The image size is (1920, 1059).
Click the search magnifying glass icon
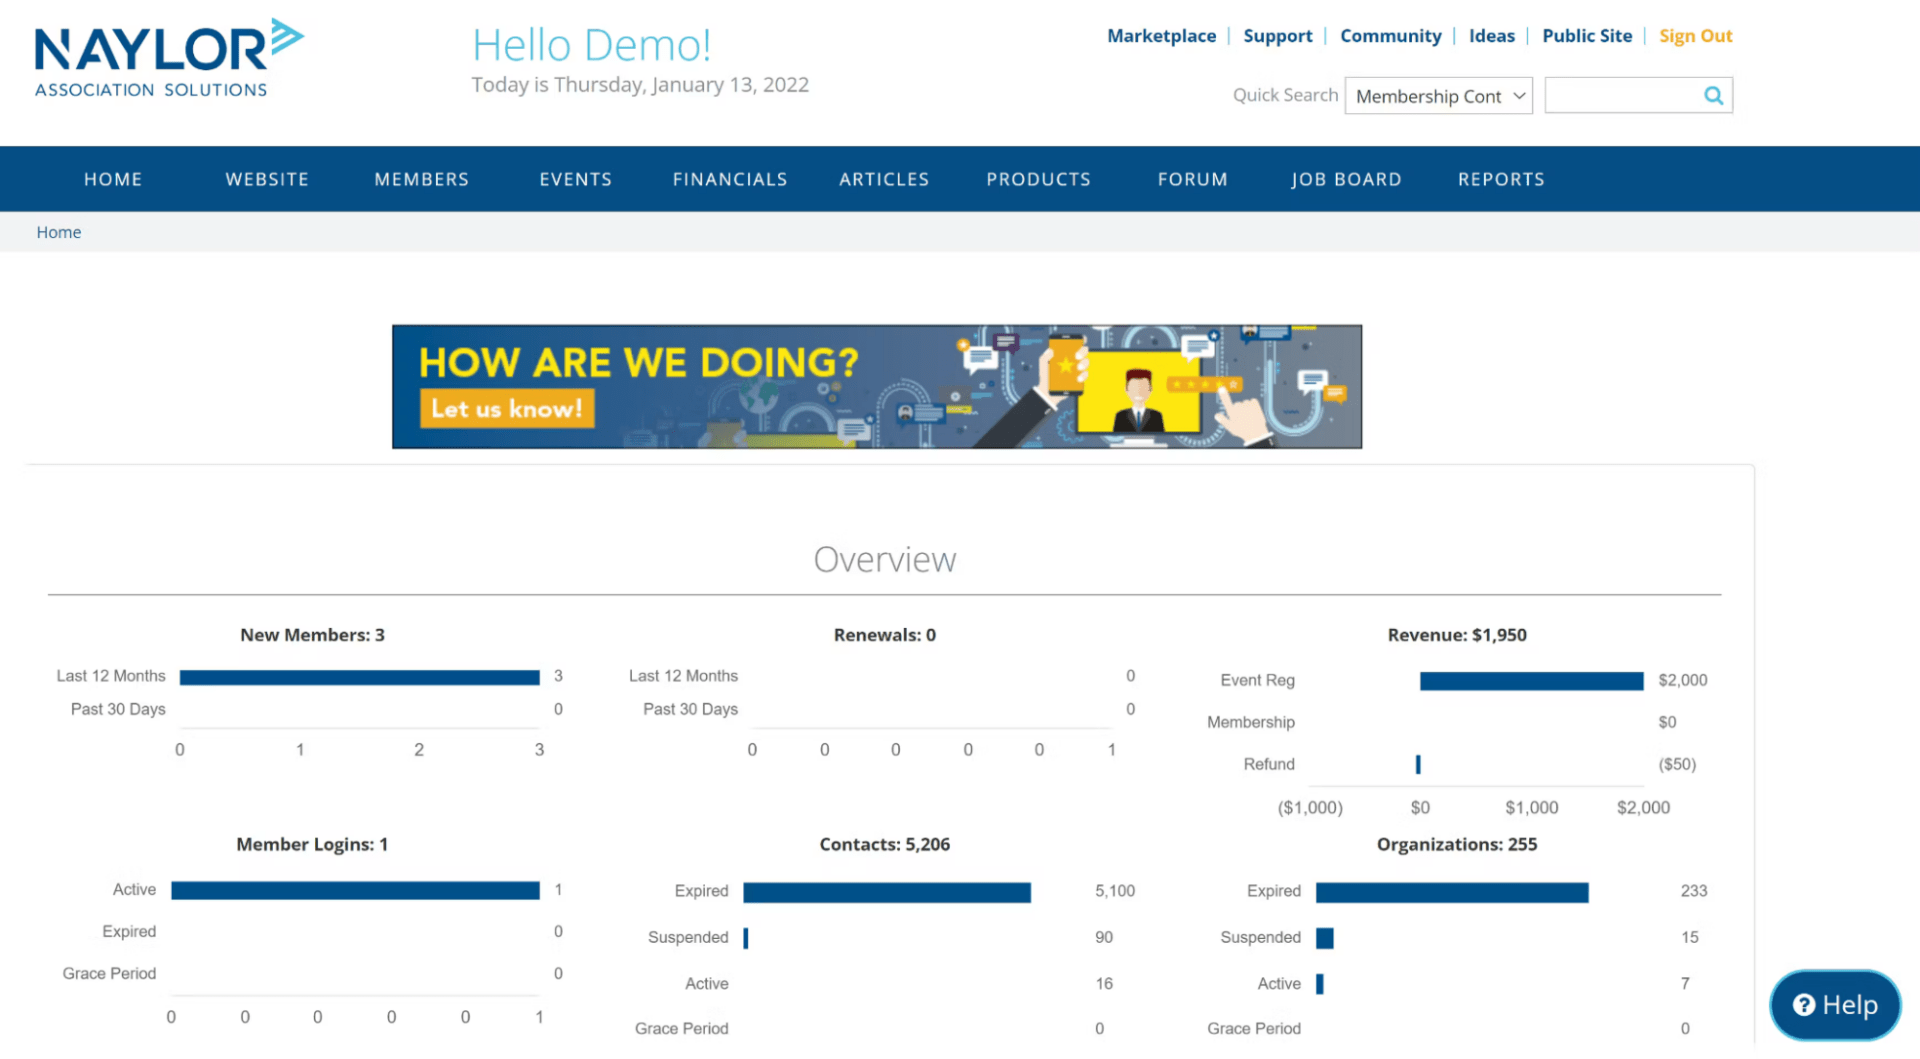1712,94
